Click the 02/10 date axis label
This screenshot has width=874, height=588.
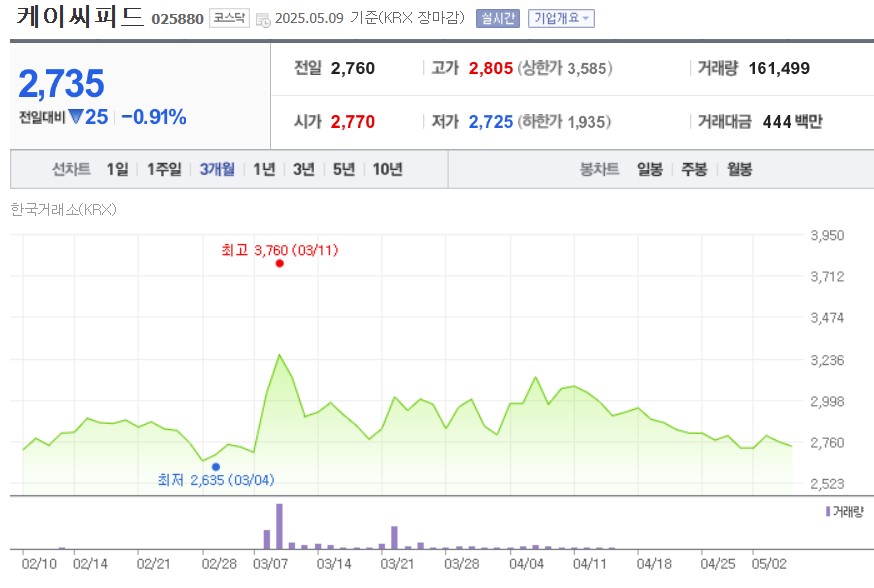(39, 564)
